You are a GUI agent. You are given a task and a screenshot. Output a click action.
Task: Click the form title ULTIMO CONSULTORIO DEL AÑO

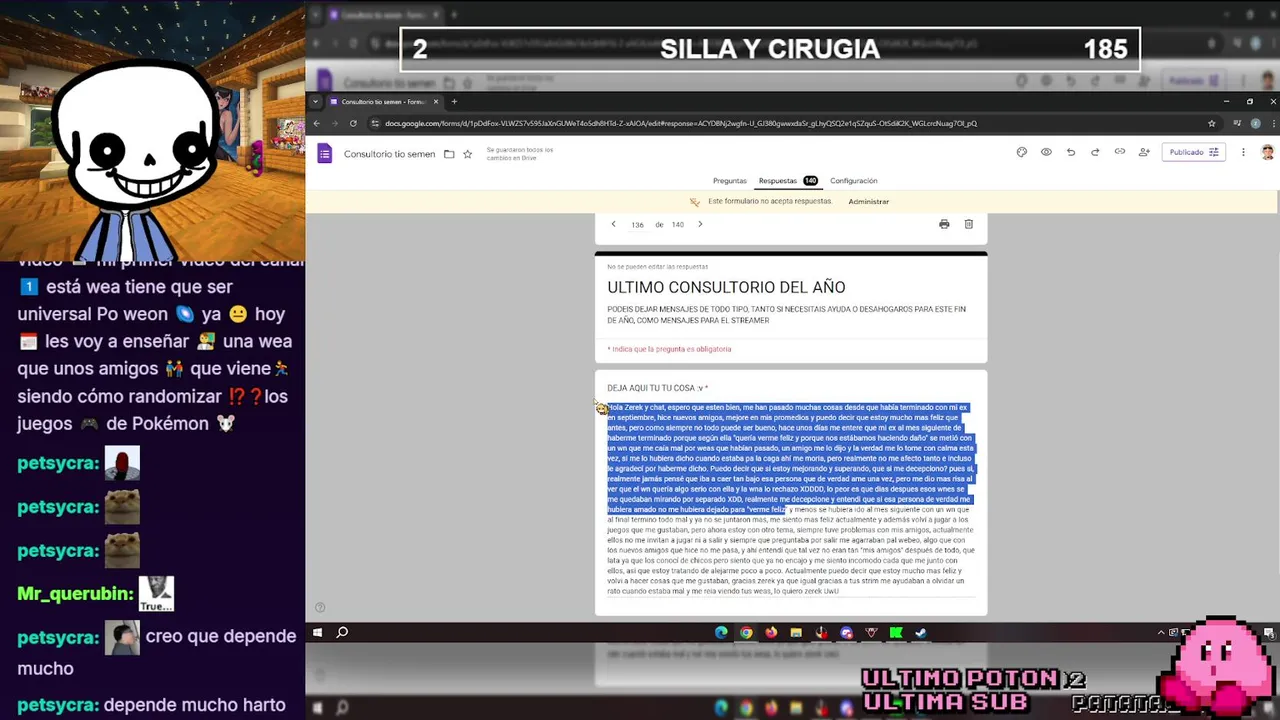coord(726,288)
